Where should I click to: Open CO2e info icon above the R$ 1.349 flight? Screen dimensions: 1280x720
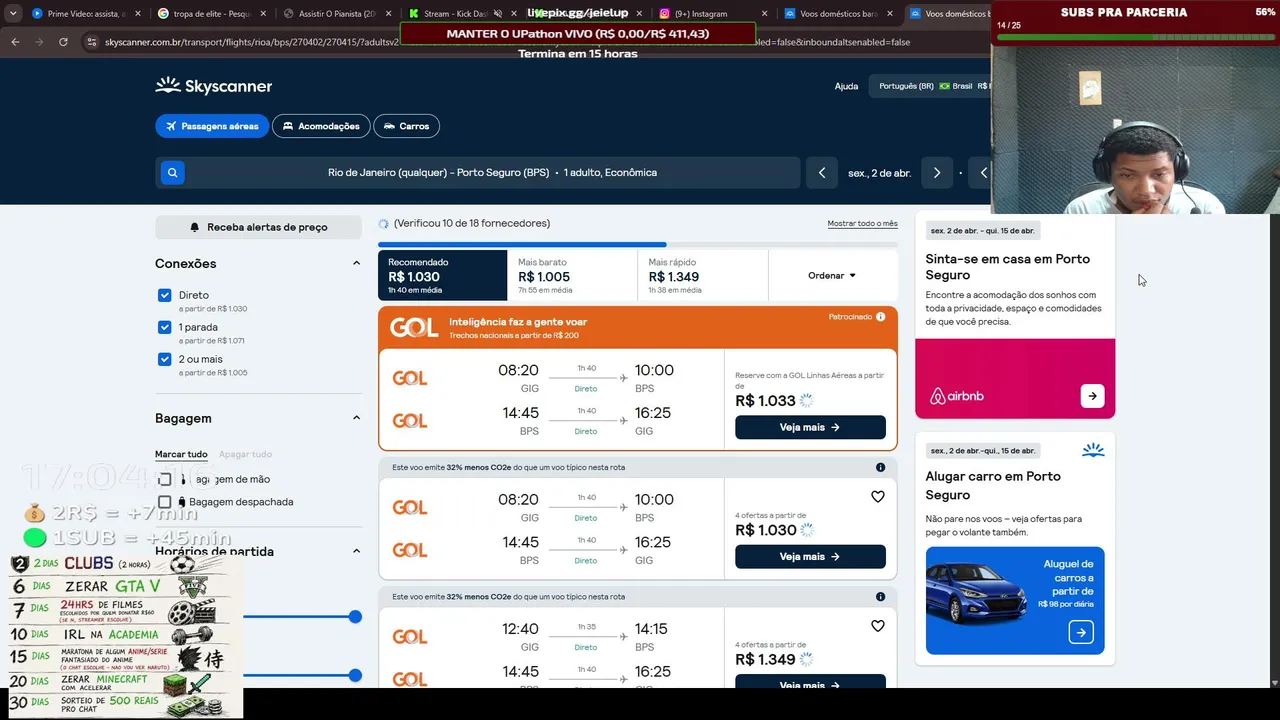(x=880, y=597)
